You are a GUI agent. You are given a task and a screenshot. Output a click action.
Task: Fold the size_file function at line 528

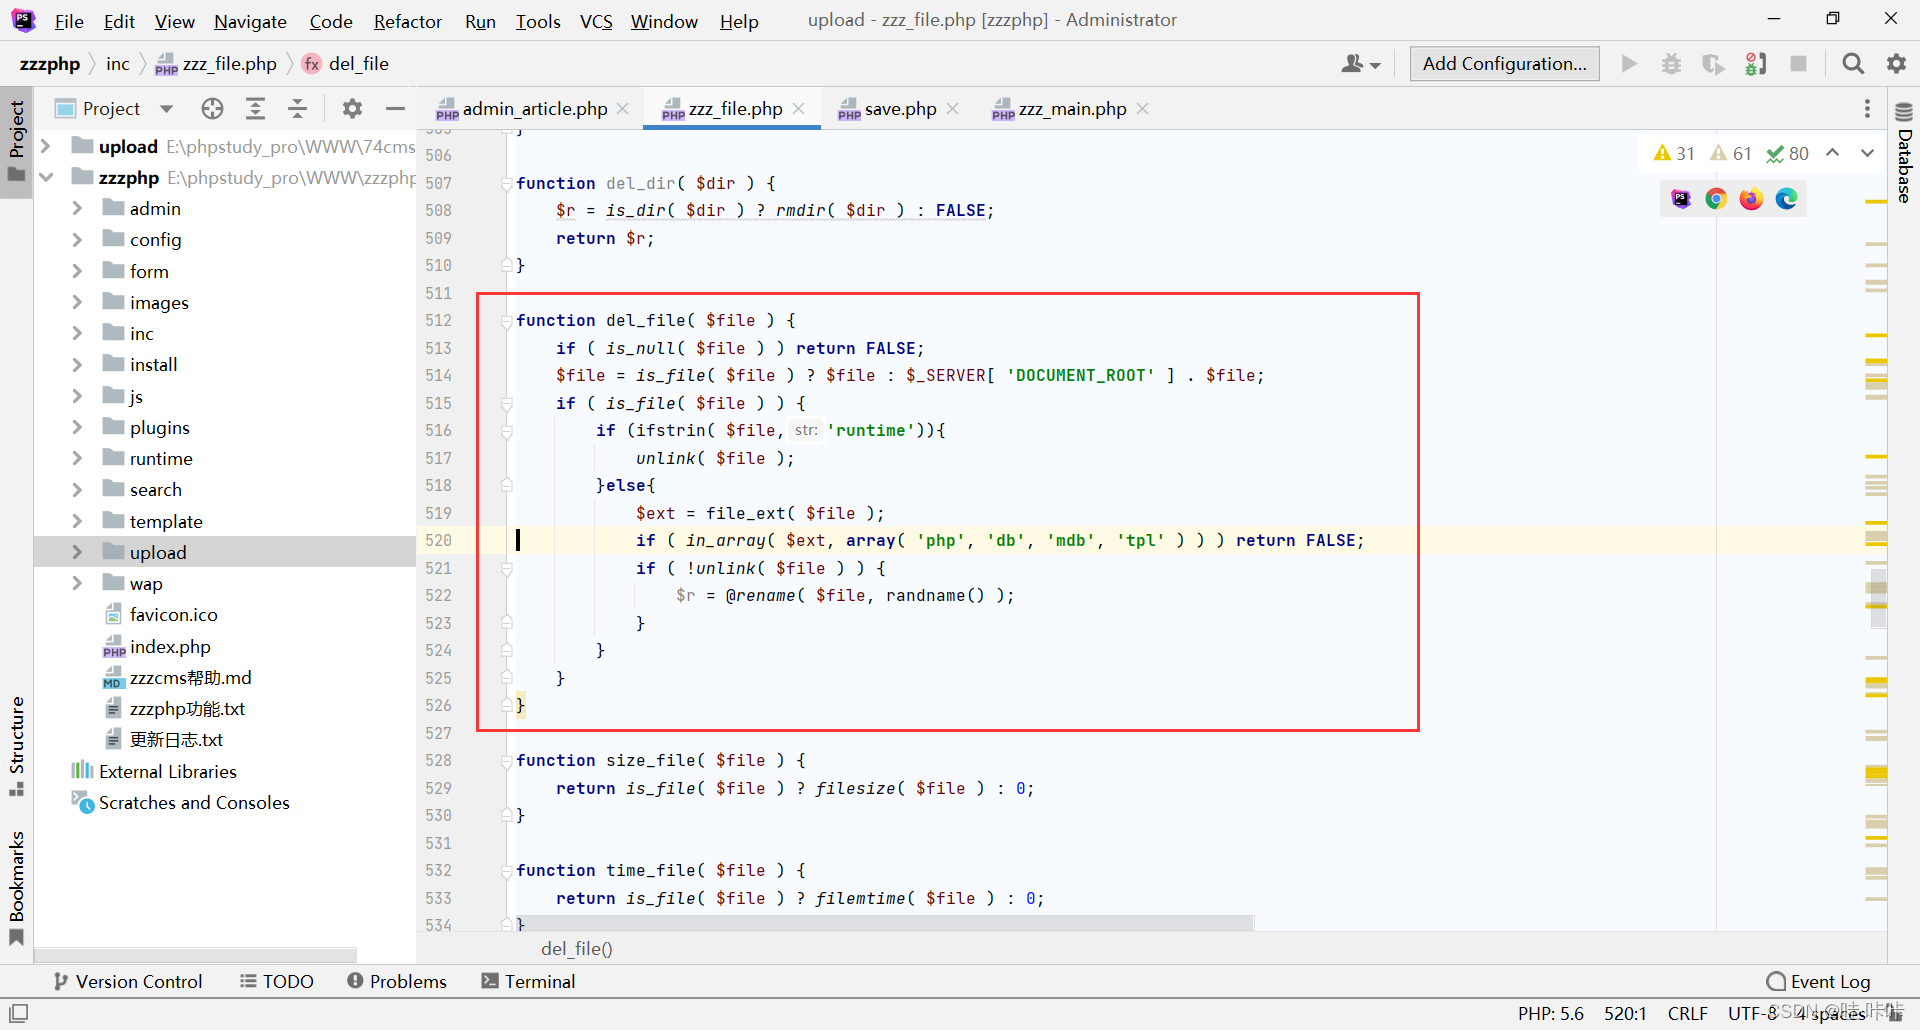click(507, 761)
